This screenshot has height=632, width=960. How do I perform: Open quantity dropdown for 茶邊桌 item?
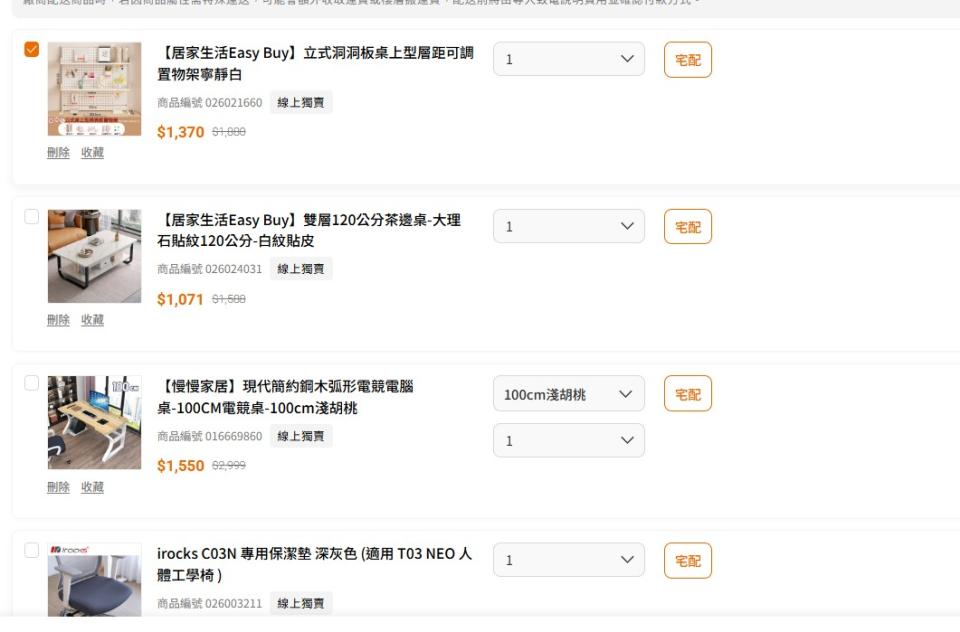click(x=569, y=226)
